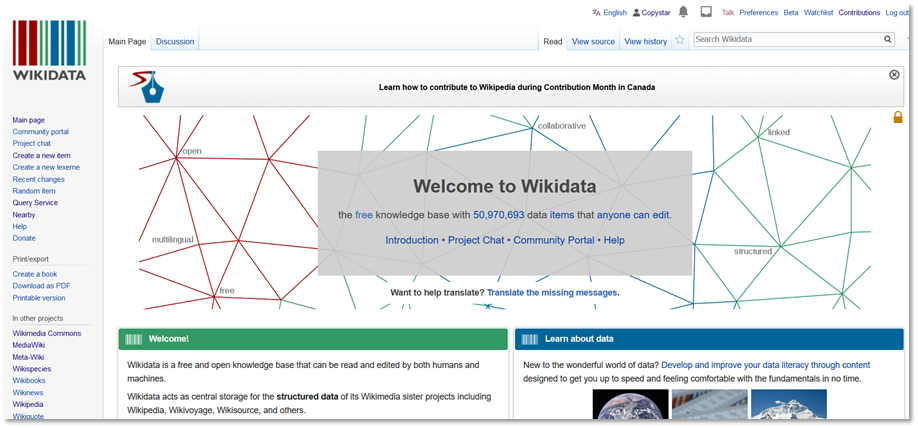Open the Watchlist link
The height and width of the screenshot is (428, 918).
pos(818,12)
